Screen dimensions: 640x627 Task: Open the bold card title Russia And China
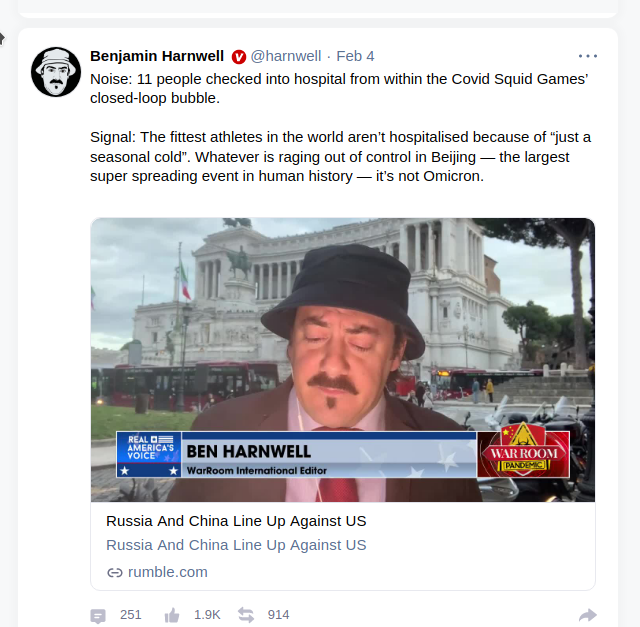pyautogui.click(x=236, y=521)
